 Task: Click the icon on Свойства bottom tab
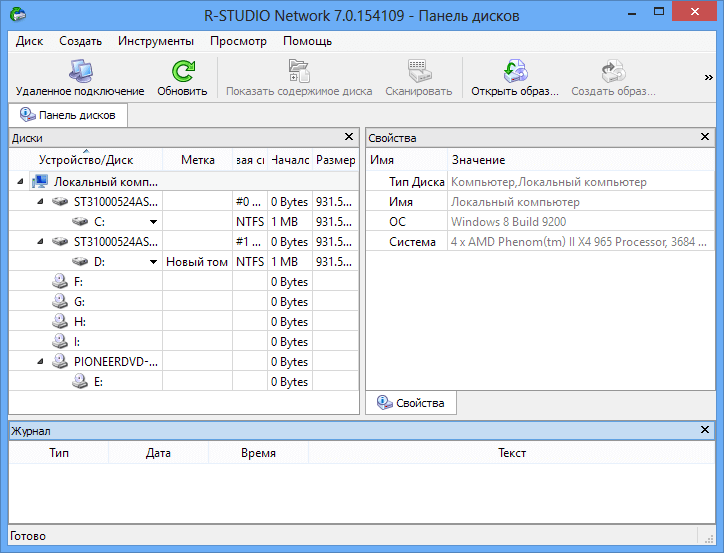(x=385, y=403)
